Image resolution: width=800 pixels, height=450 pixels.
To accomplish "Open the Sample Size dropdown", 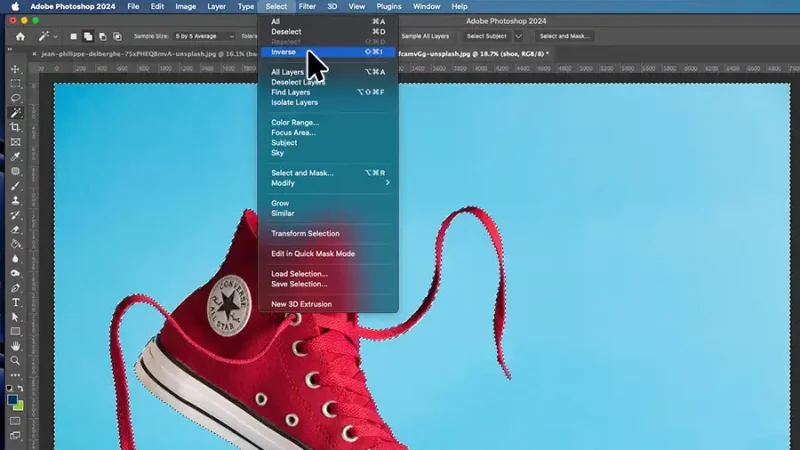I will point(204,36).
